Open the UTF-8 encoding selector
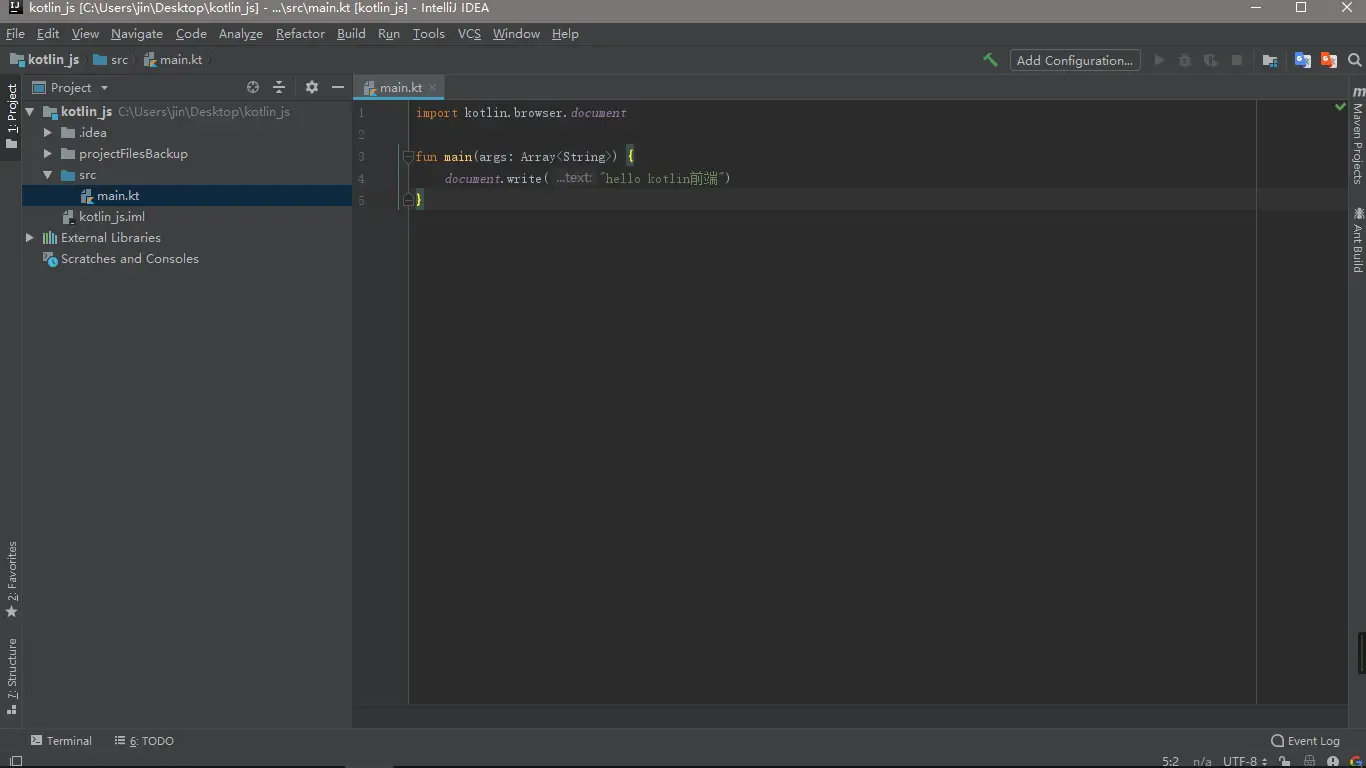This screenshot has height=768, width=1366. [x=1244, y=762]
